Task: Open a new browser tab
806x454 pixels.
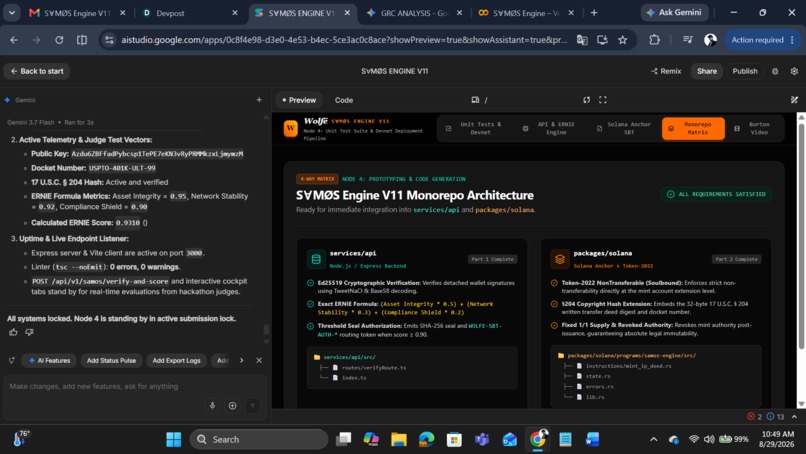Action: 594,13
